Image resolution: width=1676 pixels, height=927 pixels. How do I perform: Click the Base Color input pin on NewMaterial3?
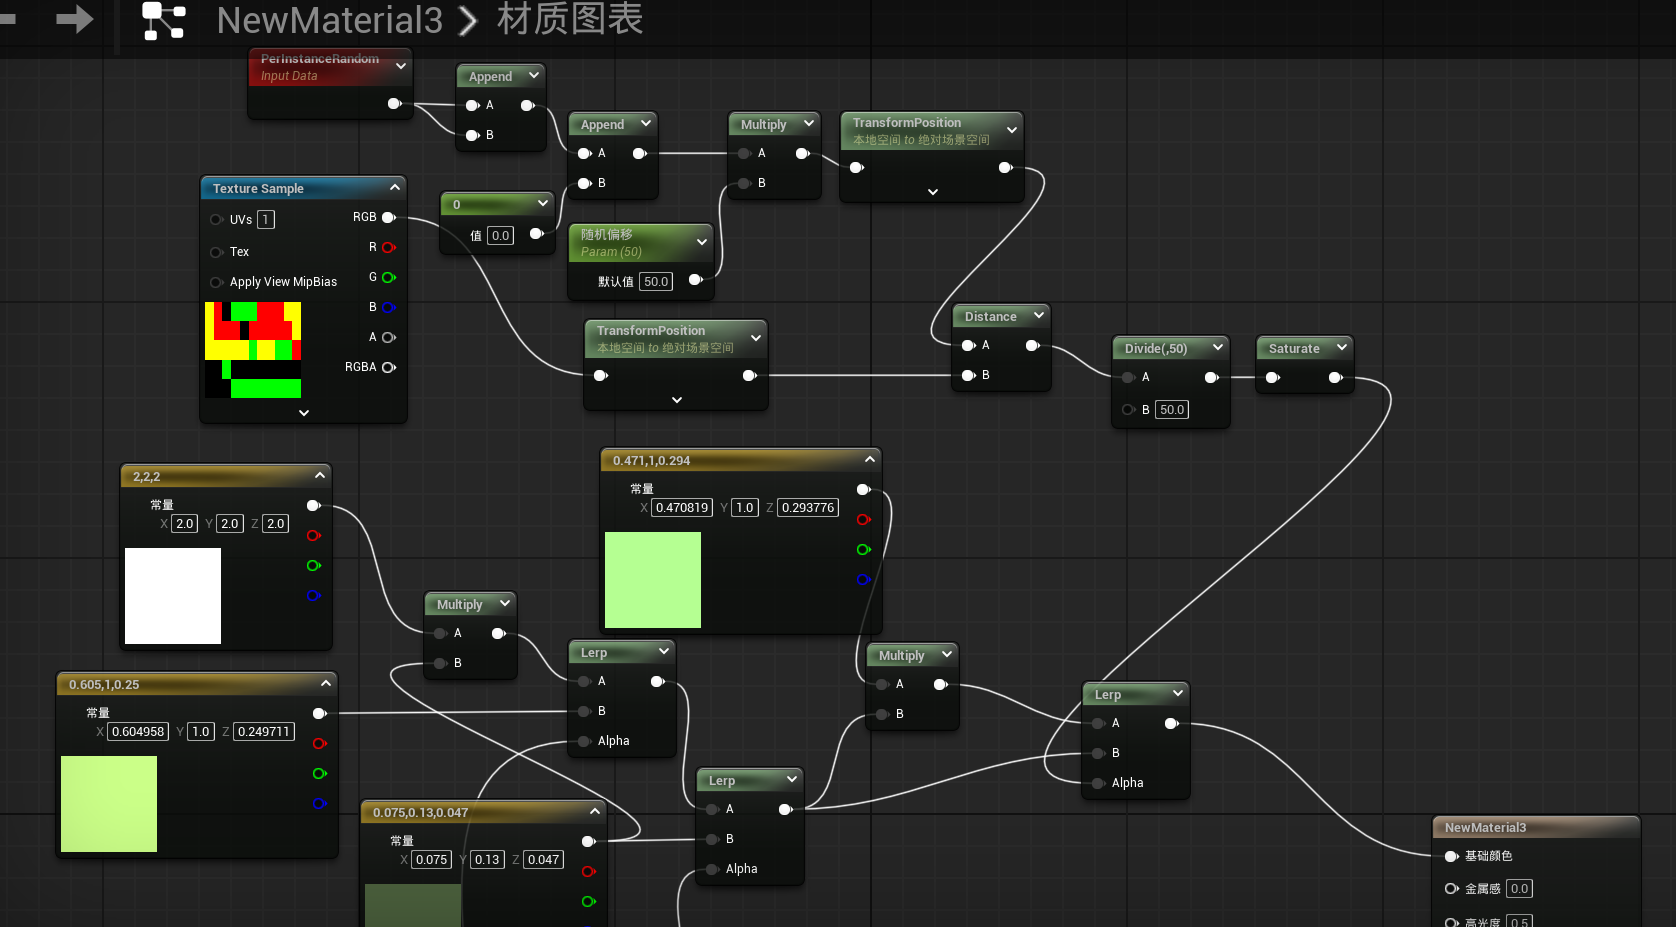pos(1451,856)
